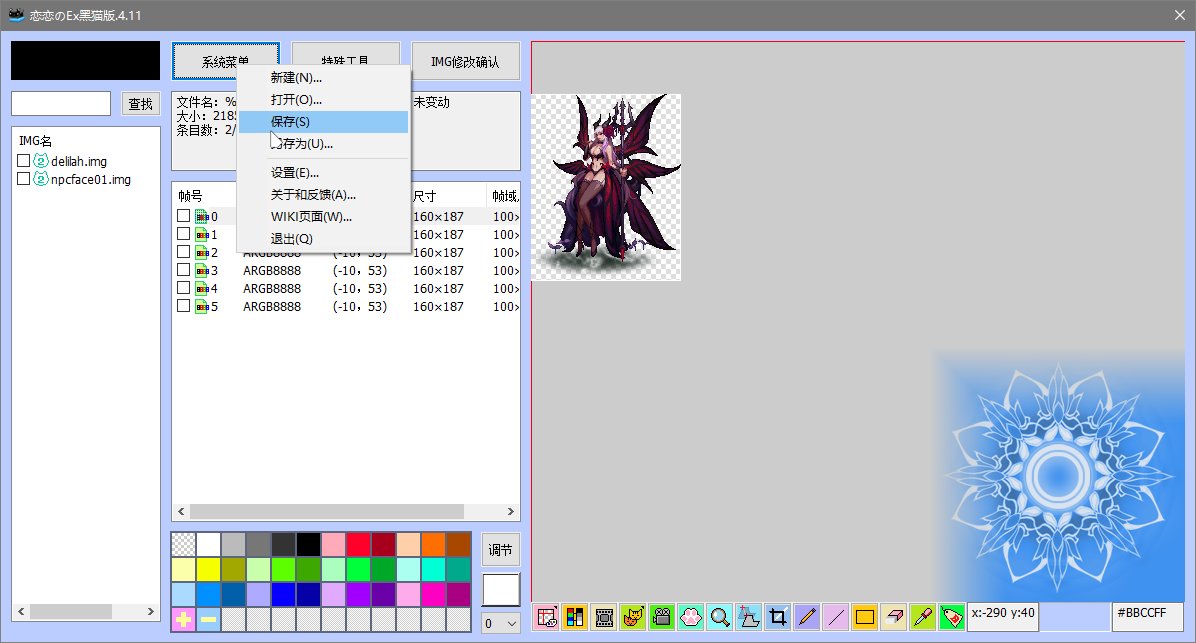Click the blue minus remove-color icon
Image resolution: width=1196 pixels, height=643 pixels.
(x=208, y=619)
